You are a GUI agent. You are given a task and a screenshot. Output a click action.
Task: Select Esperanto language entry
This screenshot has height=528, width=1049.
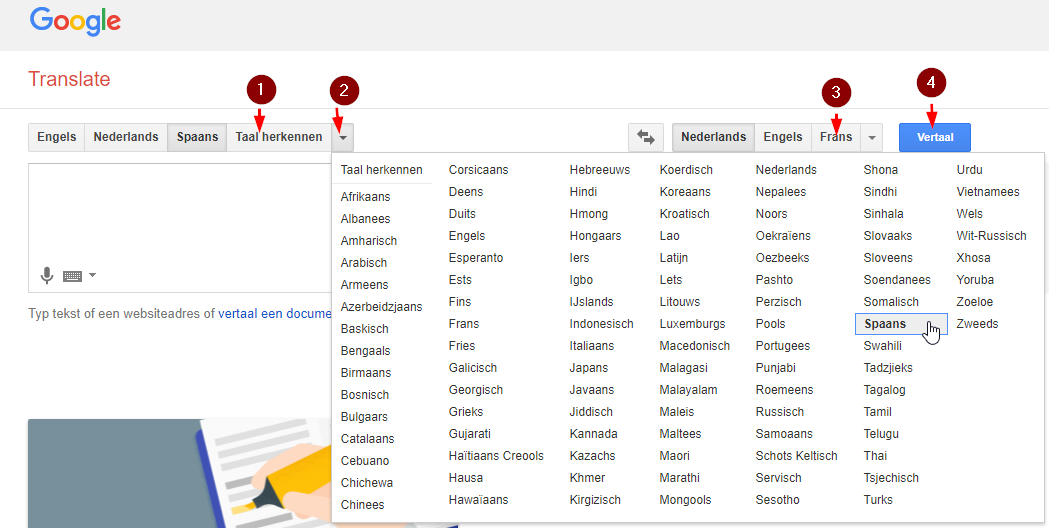pos(476,258)
